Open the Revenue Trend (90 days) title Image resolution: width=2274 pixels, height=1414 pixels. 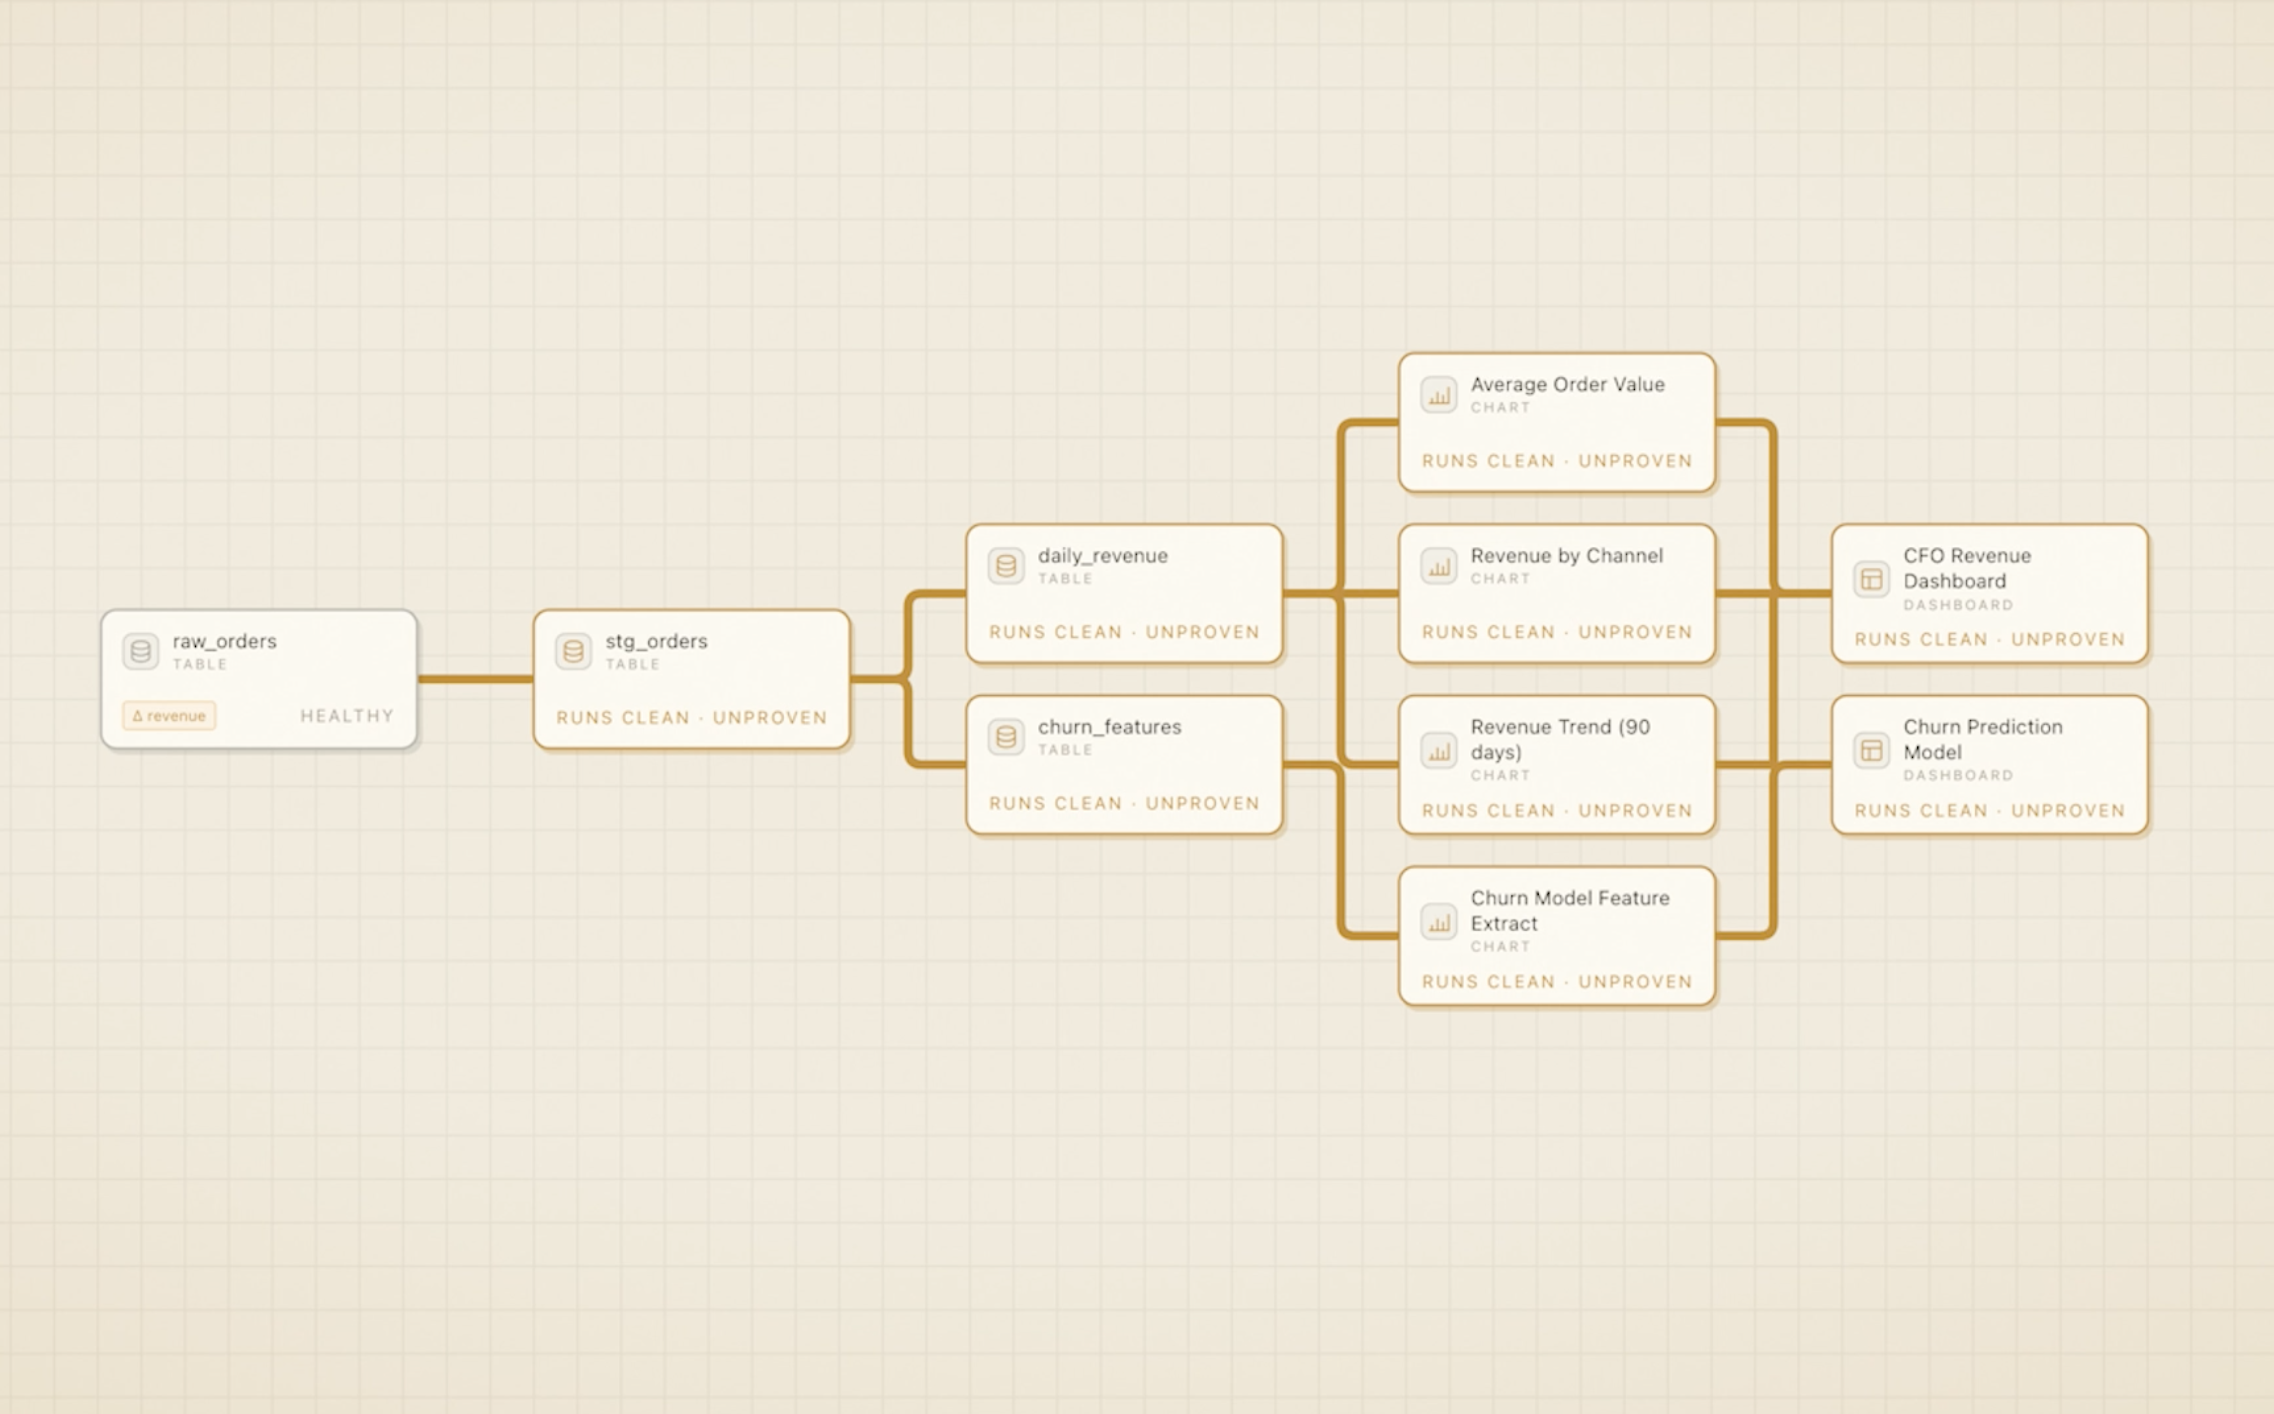(1560, 739)
